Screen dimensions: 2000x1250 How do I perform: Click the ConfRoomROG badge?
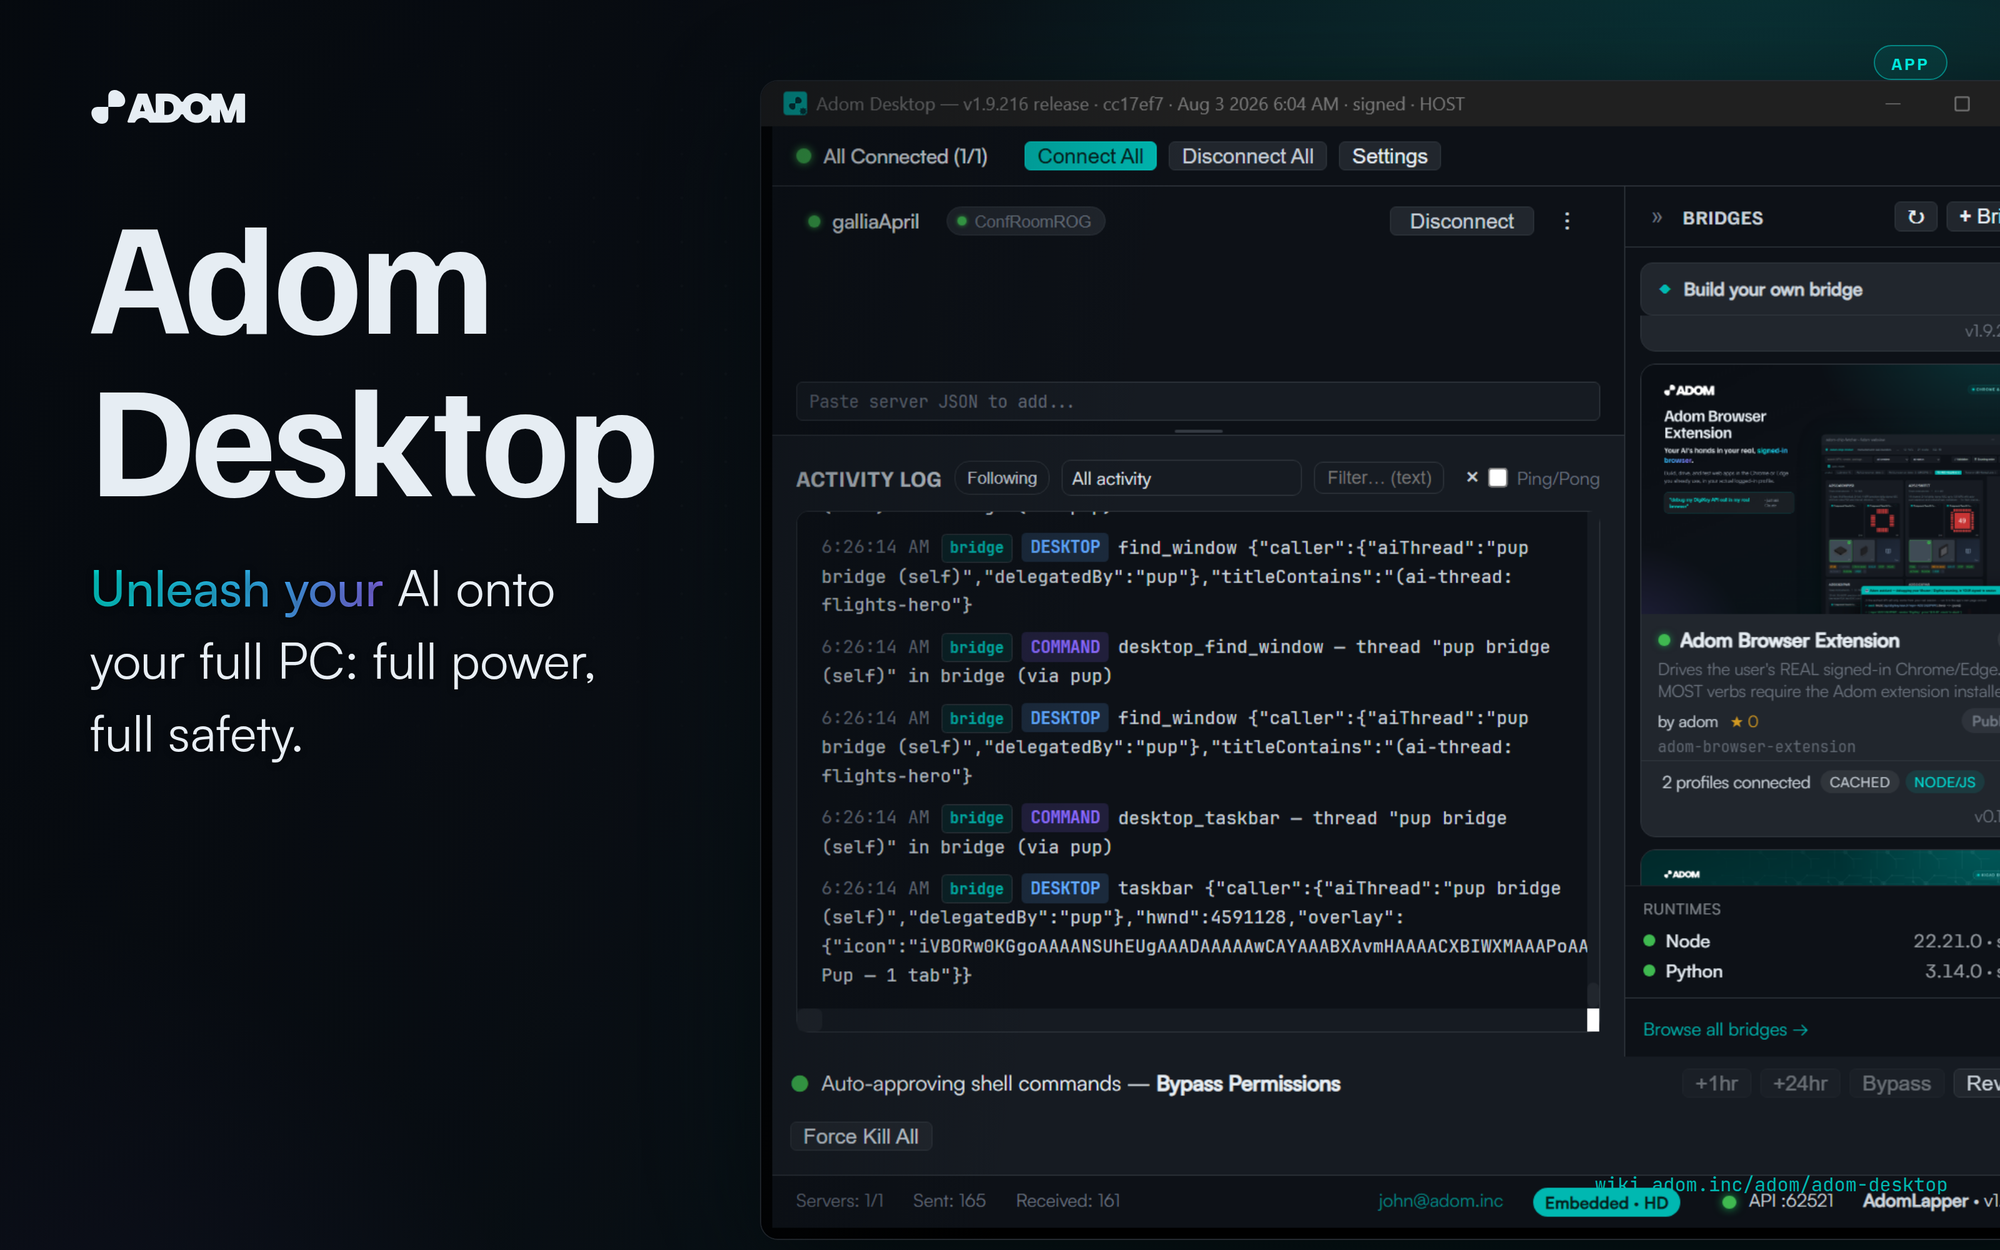(x=1025, y=221)
